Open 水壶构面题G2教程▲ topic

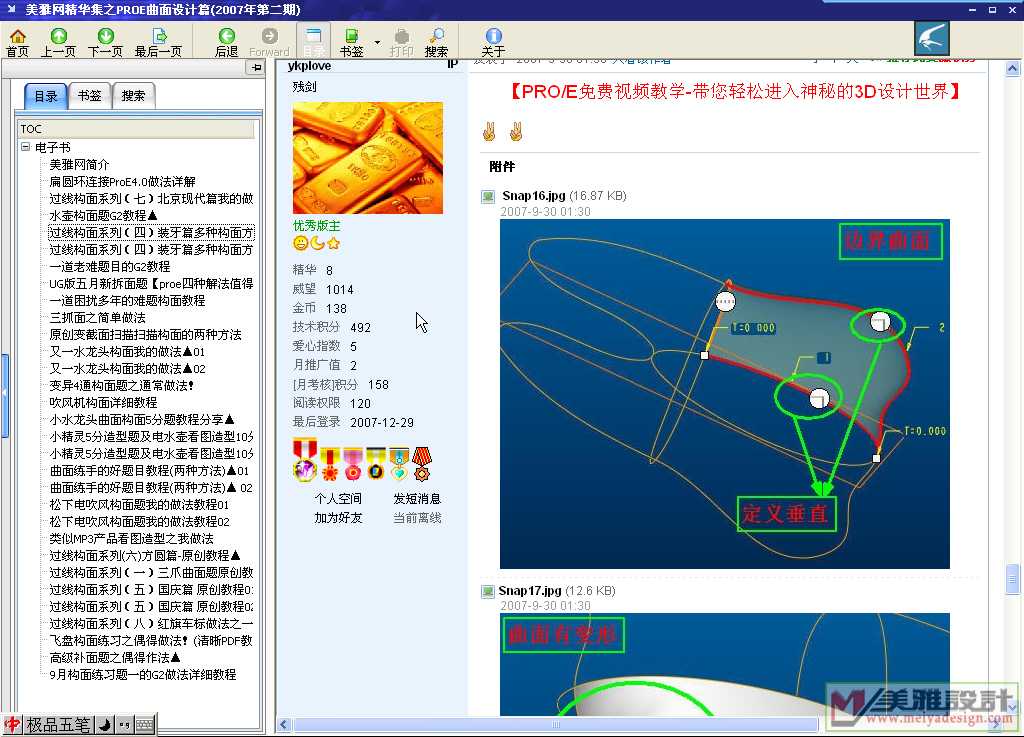tap(103, 215)
